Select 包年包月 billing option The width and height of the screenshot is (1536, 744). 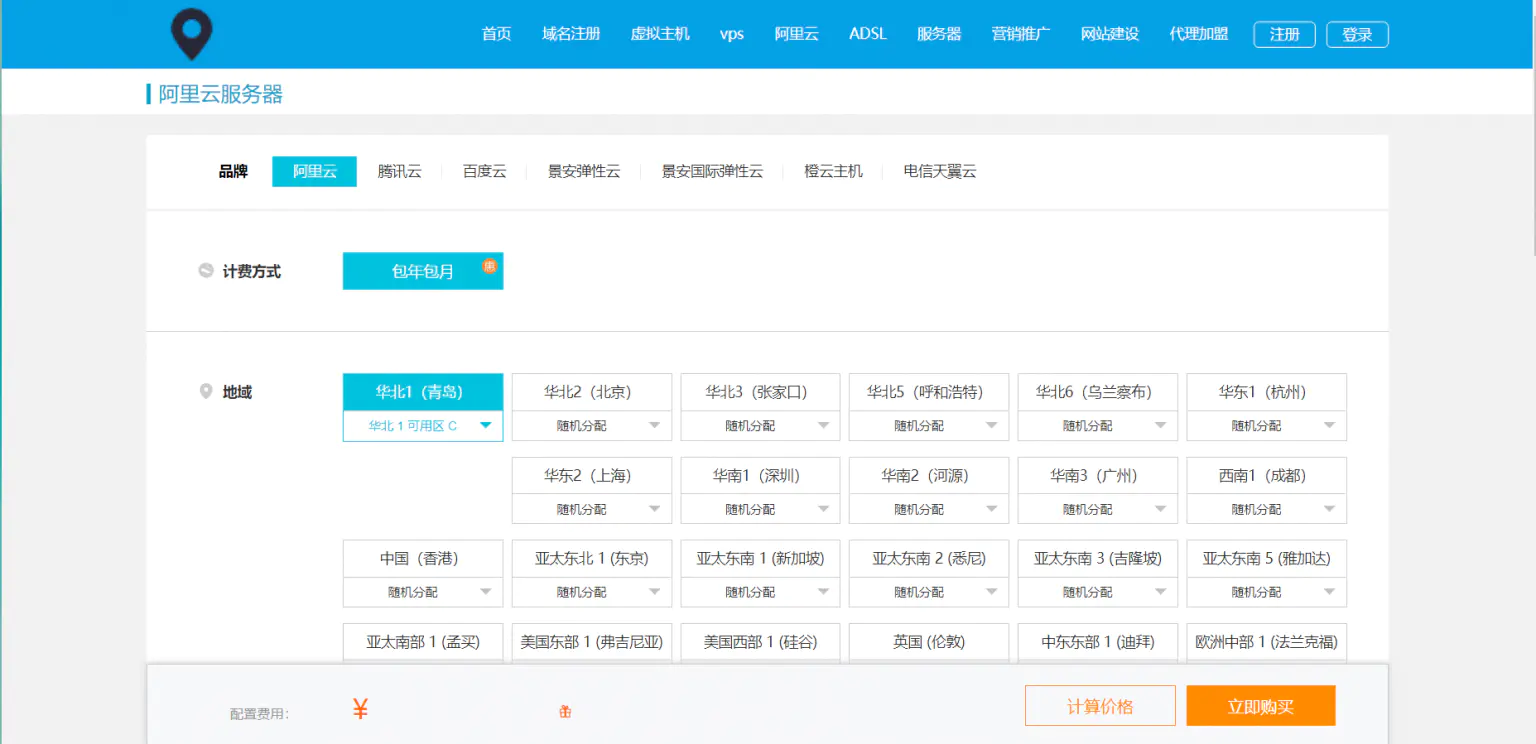pos(423,271)
